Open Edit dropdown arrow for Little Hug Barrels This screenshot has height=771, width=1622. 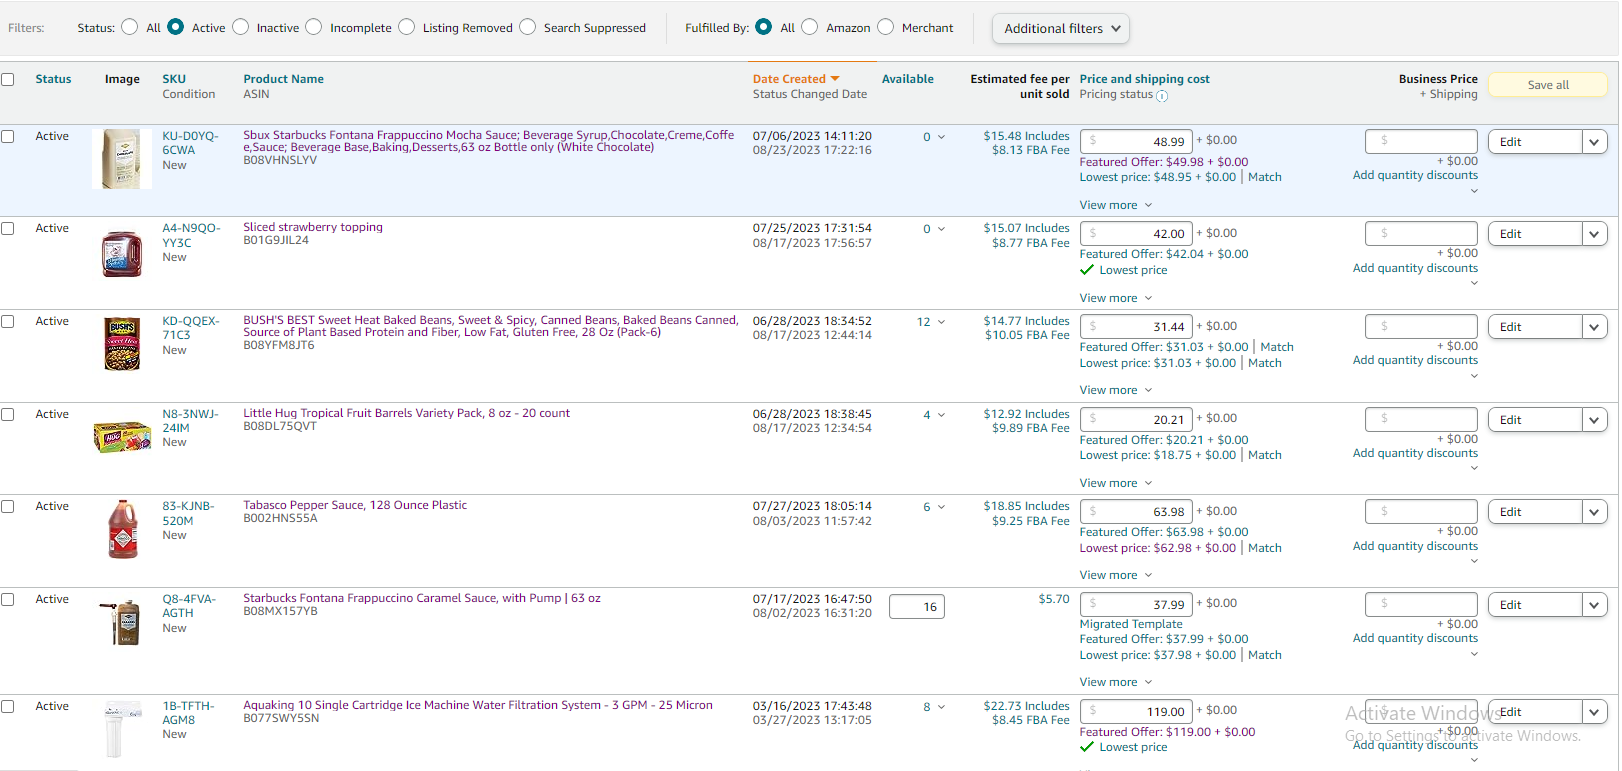pyautogui.click(x=1594, y=420)
